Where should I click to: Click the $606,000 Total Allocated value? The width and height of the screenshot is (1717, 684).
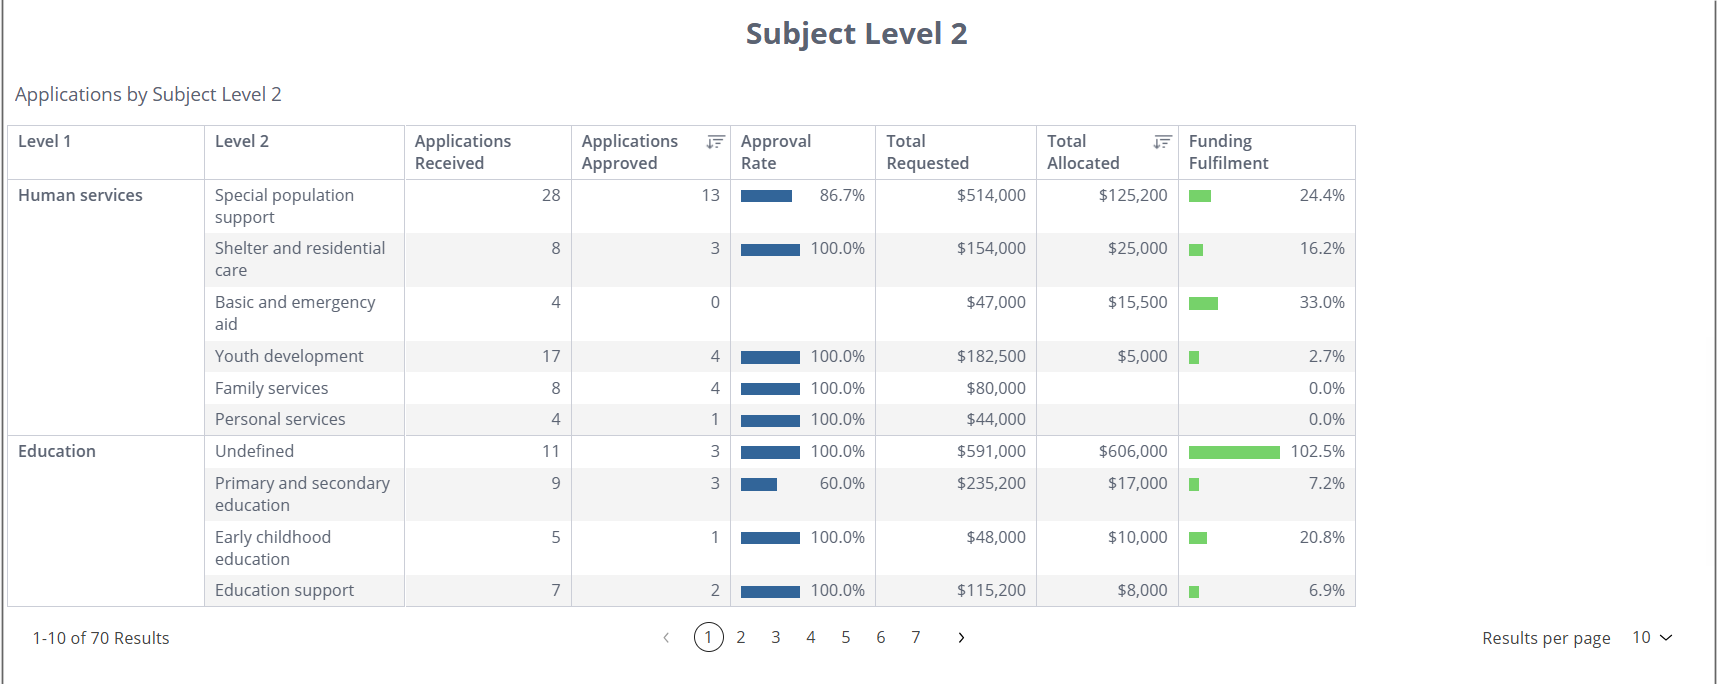click(x=1132, y=452)
